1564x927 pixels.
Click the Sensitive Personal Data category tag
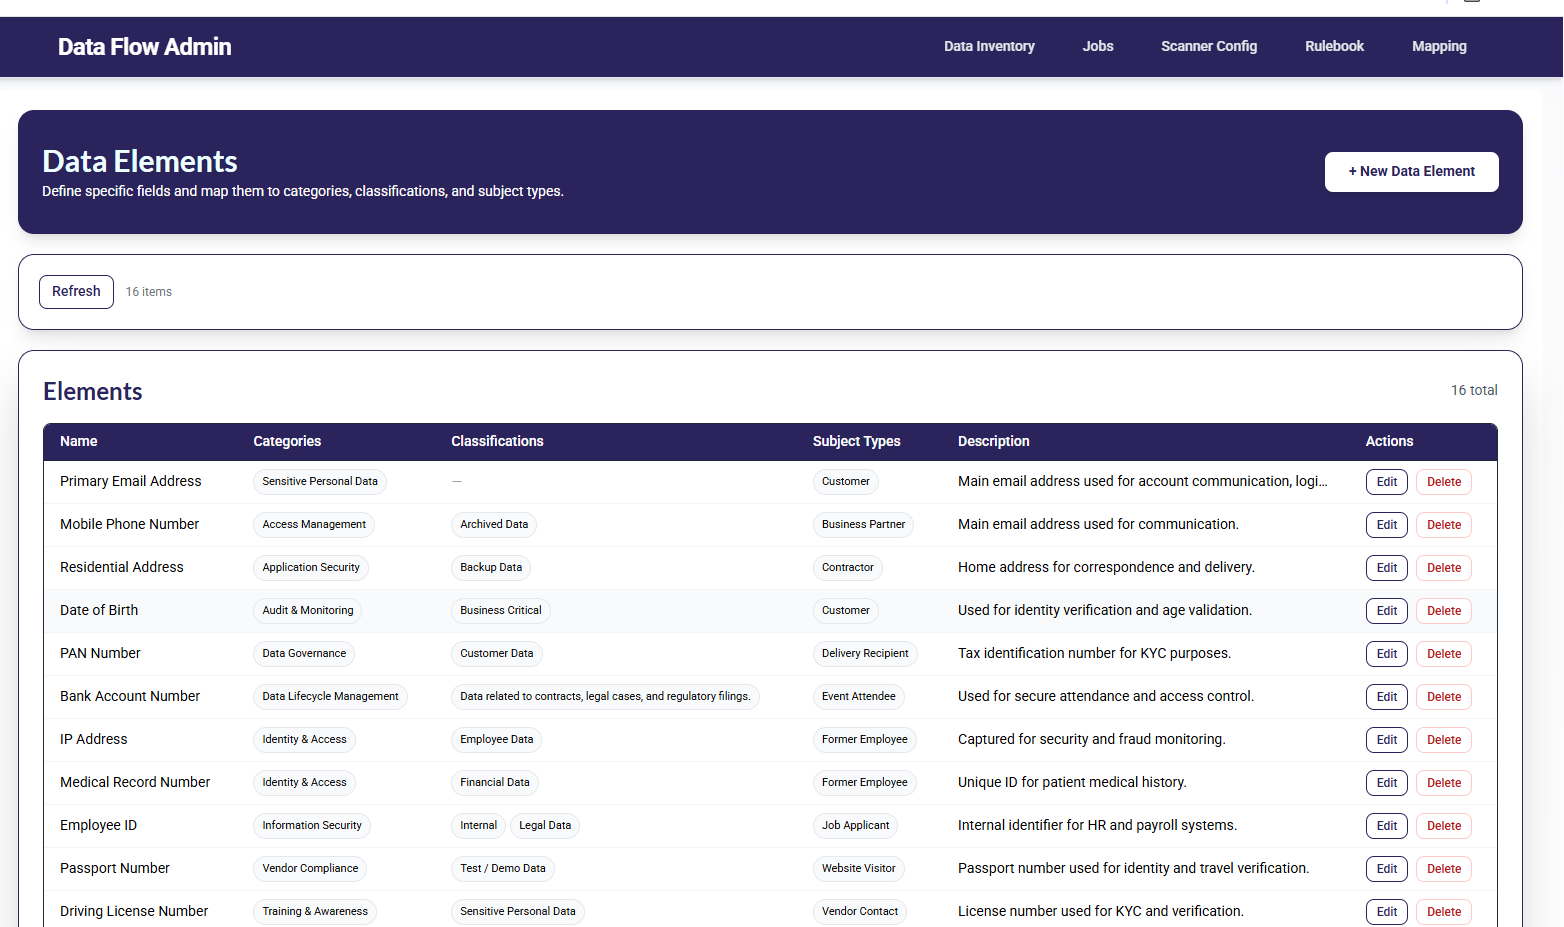coord(319,482)
